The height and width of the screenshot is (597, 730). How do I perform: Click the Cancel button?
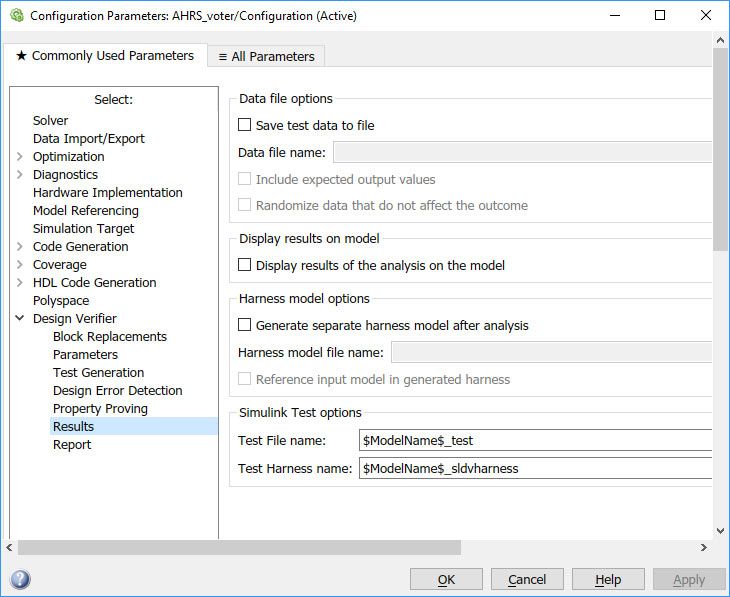click(526, 580)
